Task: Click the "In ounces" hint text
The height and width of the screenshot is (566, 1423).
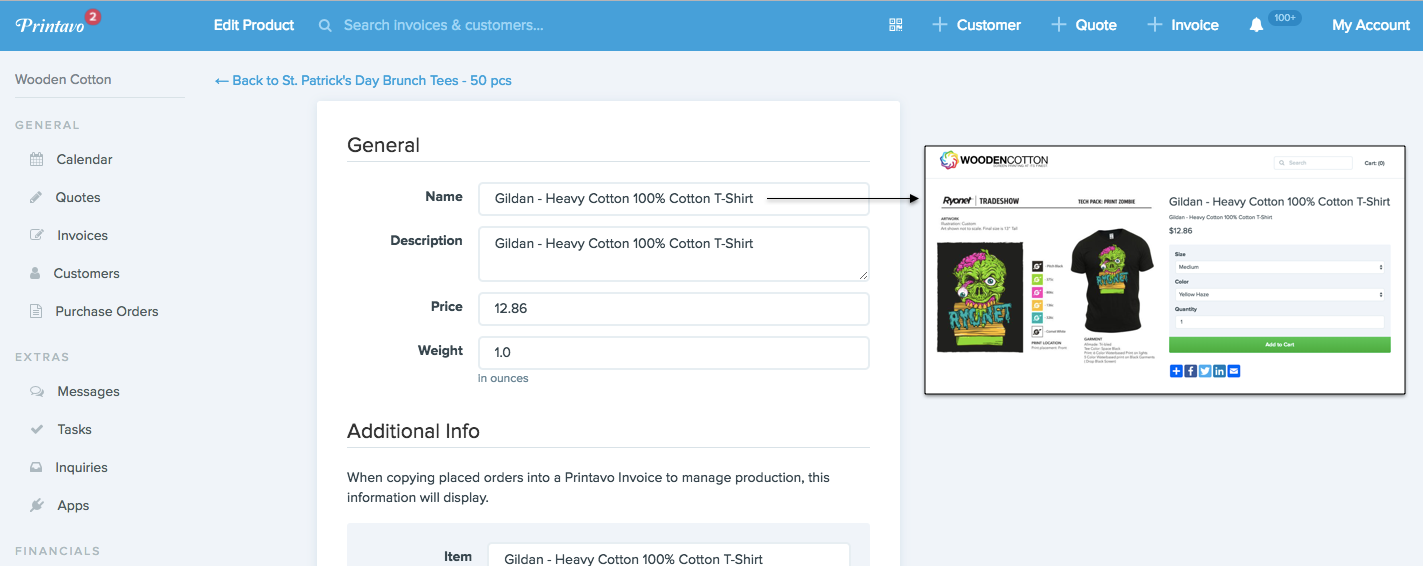Action: pyautogui.click(x=503, y=378)
